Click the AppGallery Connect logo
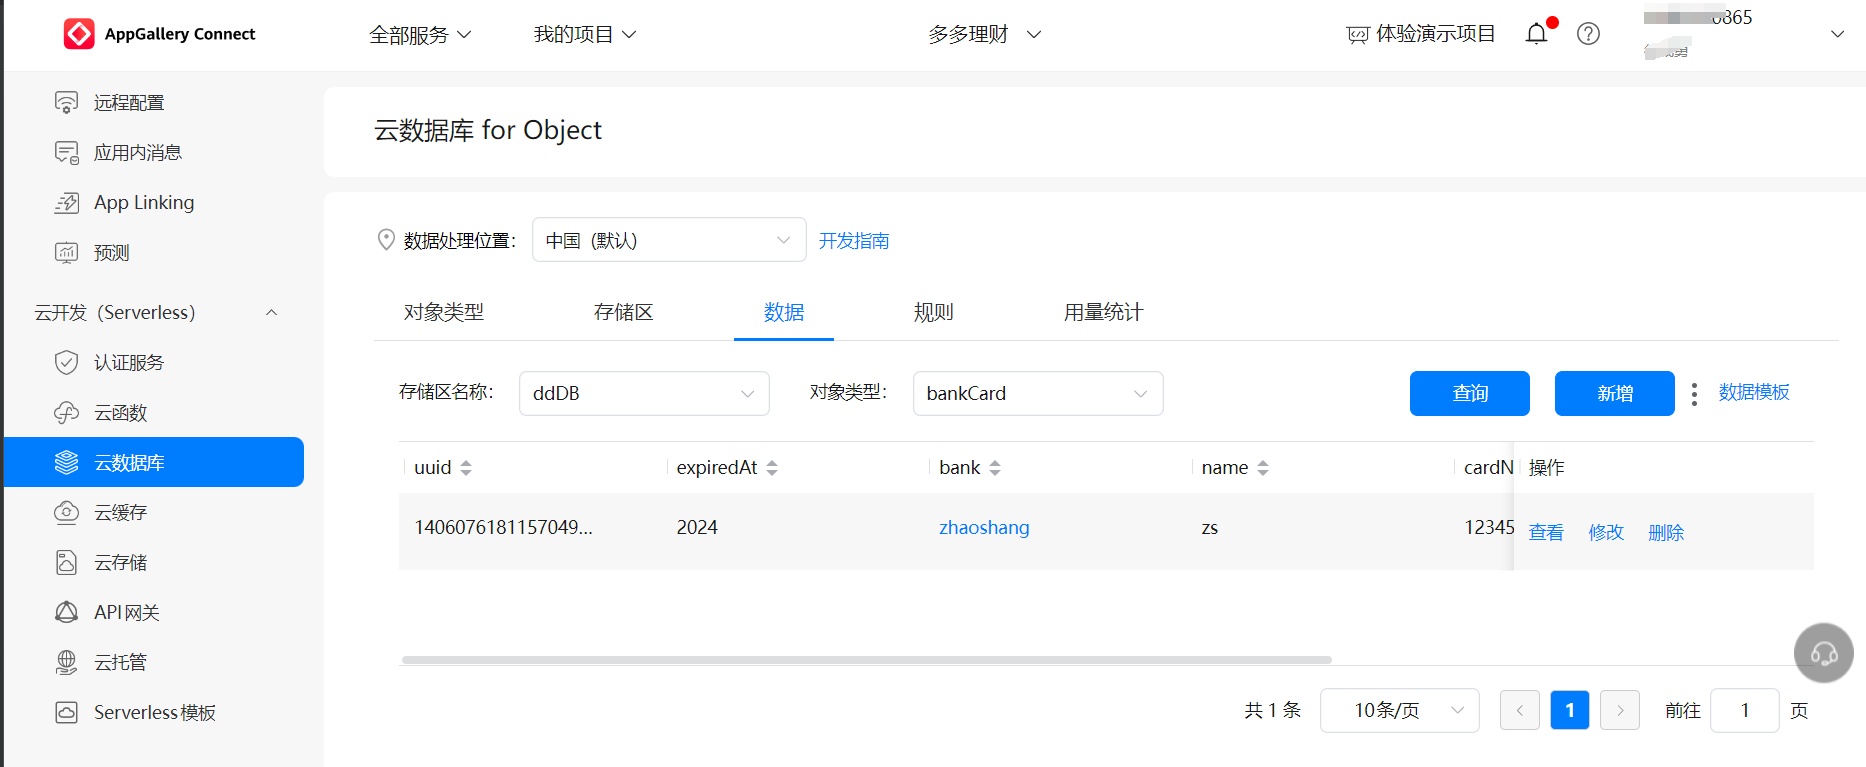The height and width of the screenshot is (767, 1866). coord(159,34)
